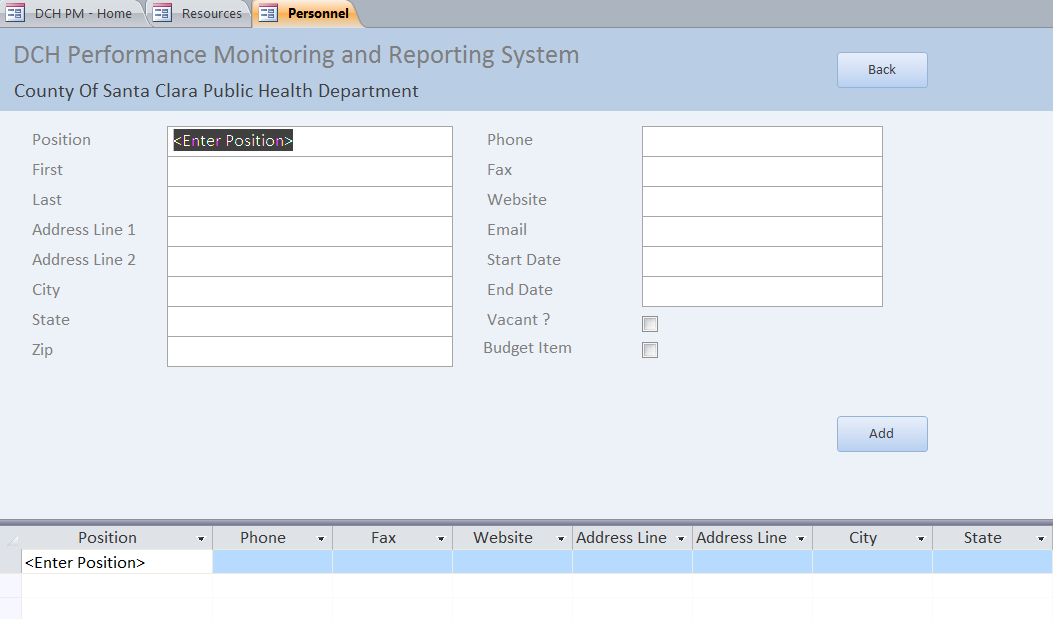Open the Website column dropdown arrow
The width and height of the screenshot is (1053, 619).
click(561, 539)
